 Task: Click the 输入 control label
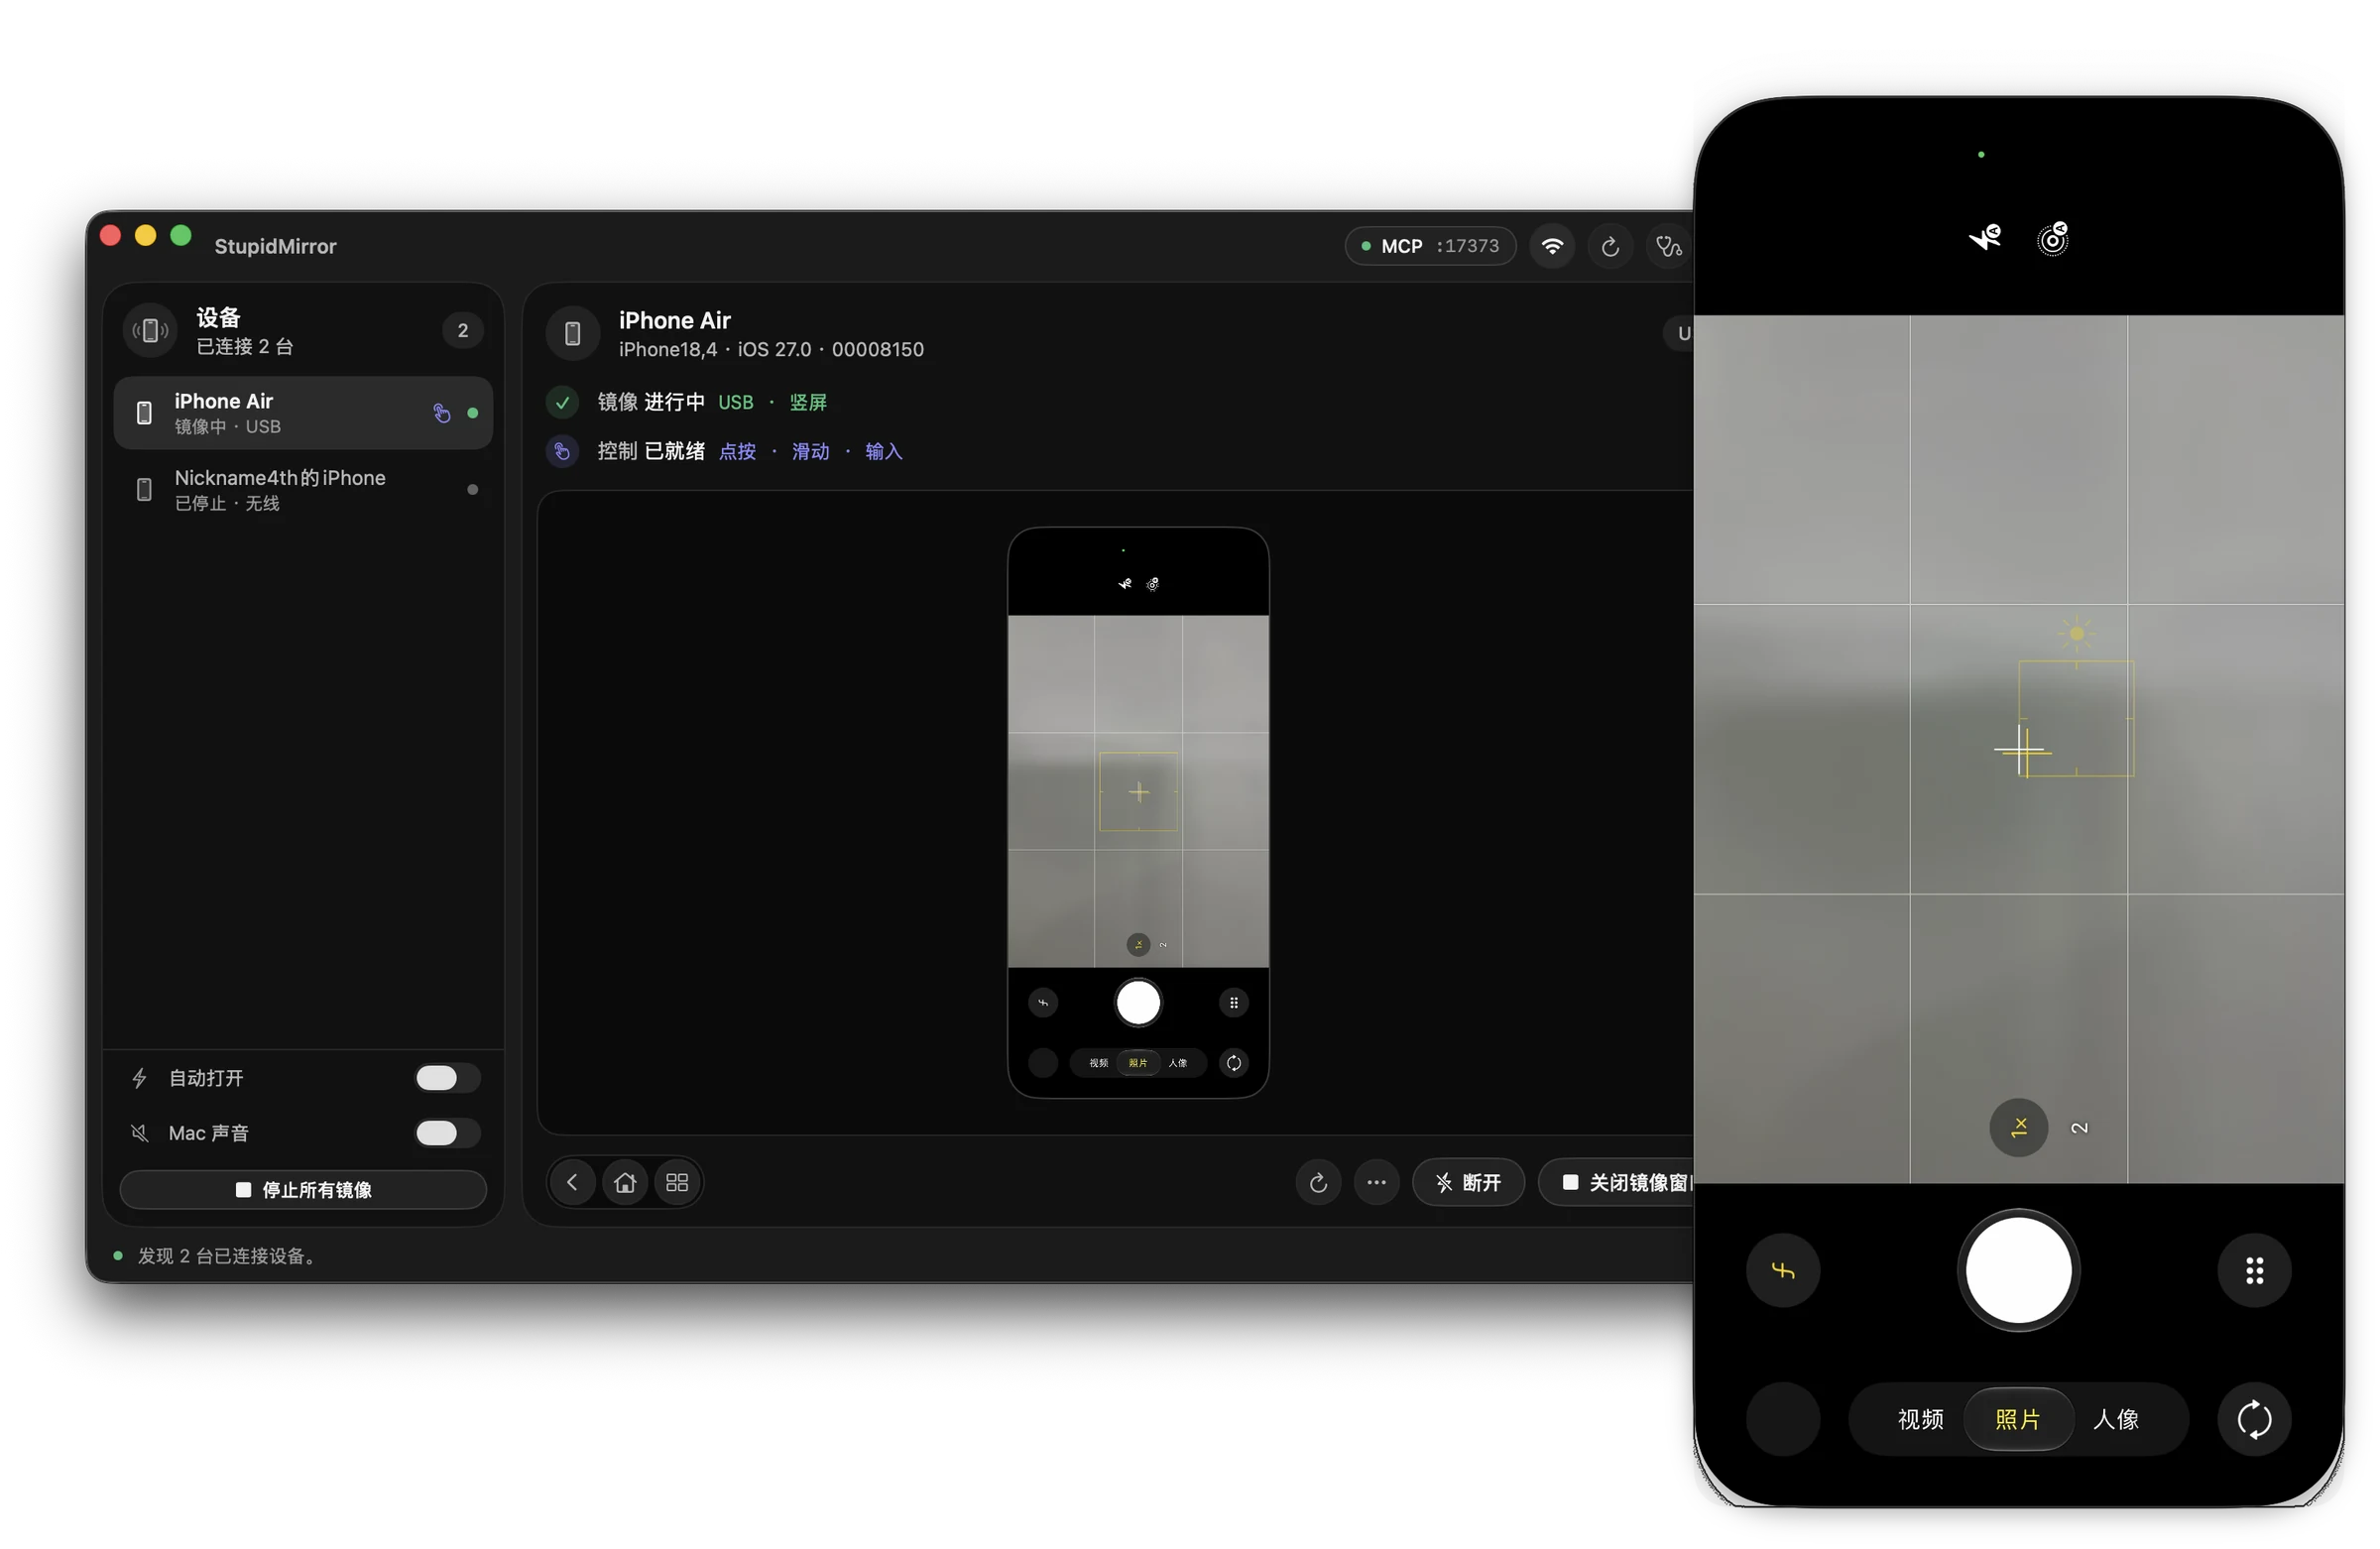[x=883, y=452]
